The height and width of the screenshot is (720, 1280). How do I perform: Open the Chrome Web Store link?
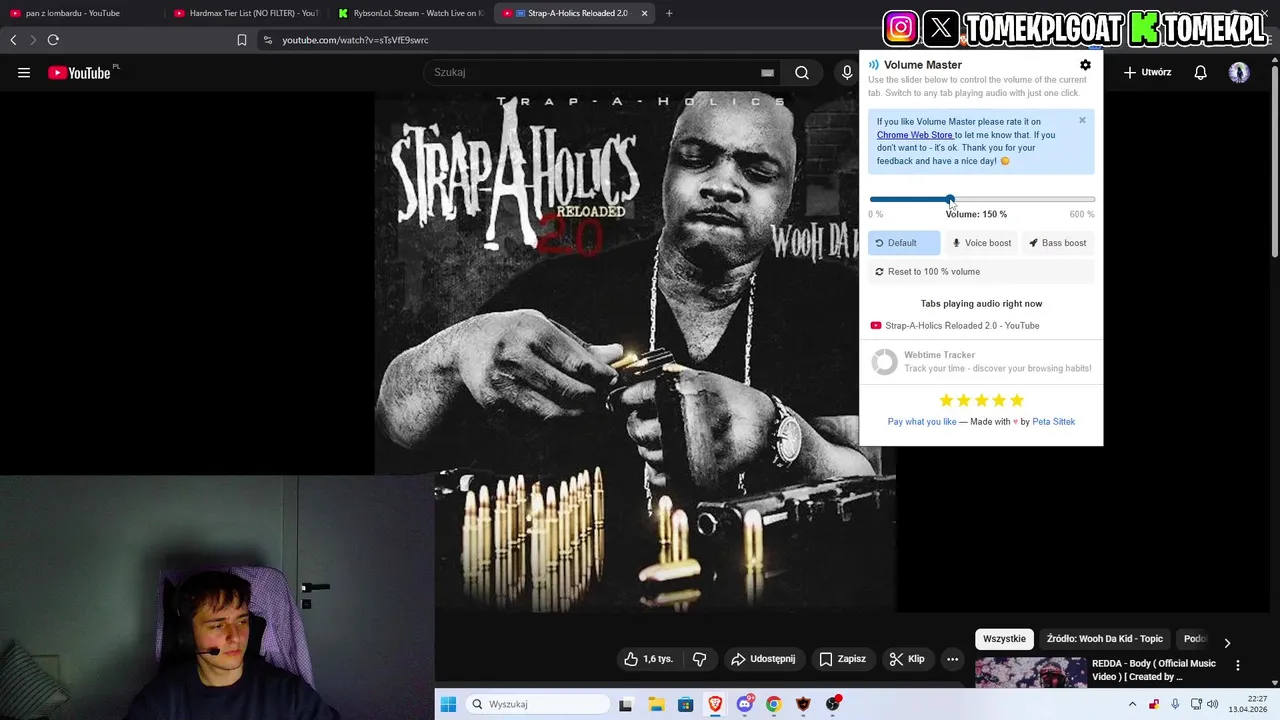click(x=915, y=135)
